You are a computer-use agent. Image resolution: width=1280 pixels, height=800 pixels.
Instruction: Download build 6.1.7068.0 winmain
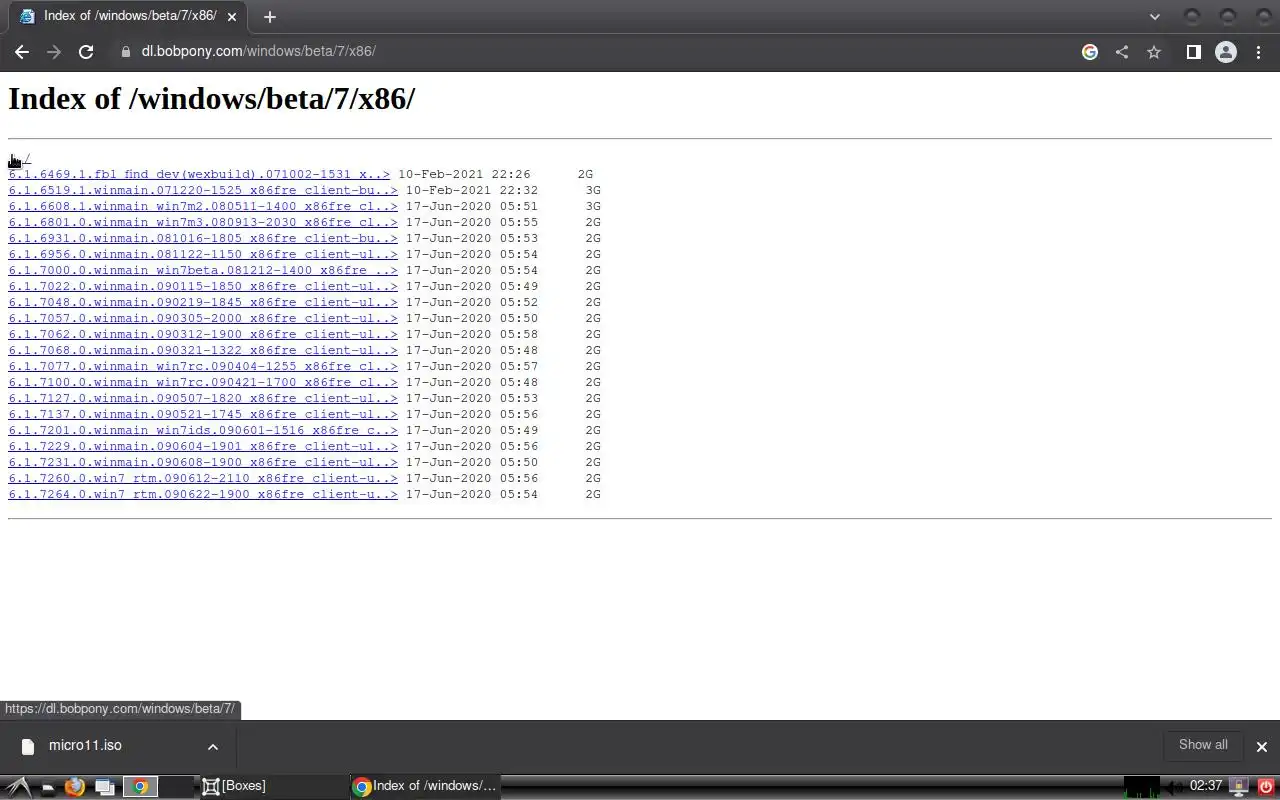point(203,350)
